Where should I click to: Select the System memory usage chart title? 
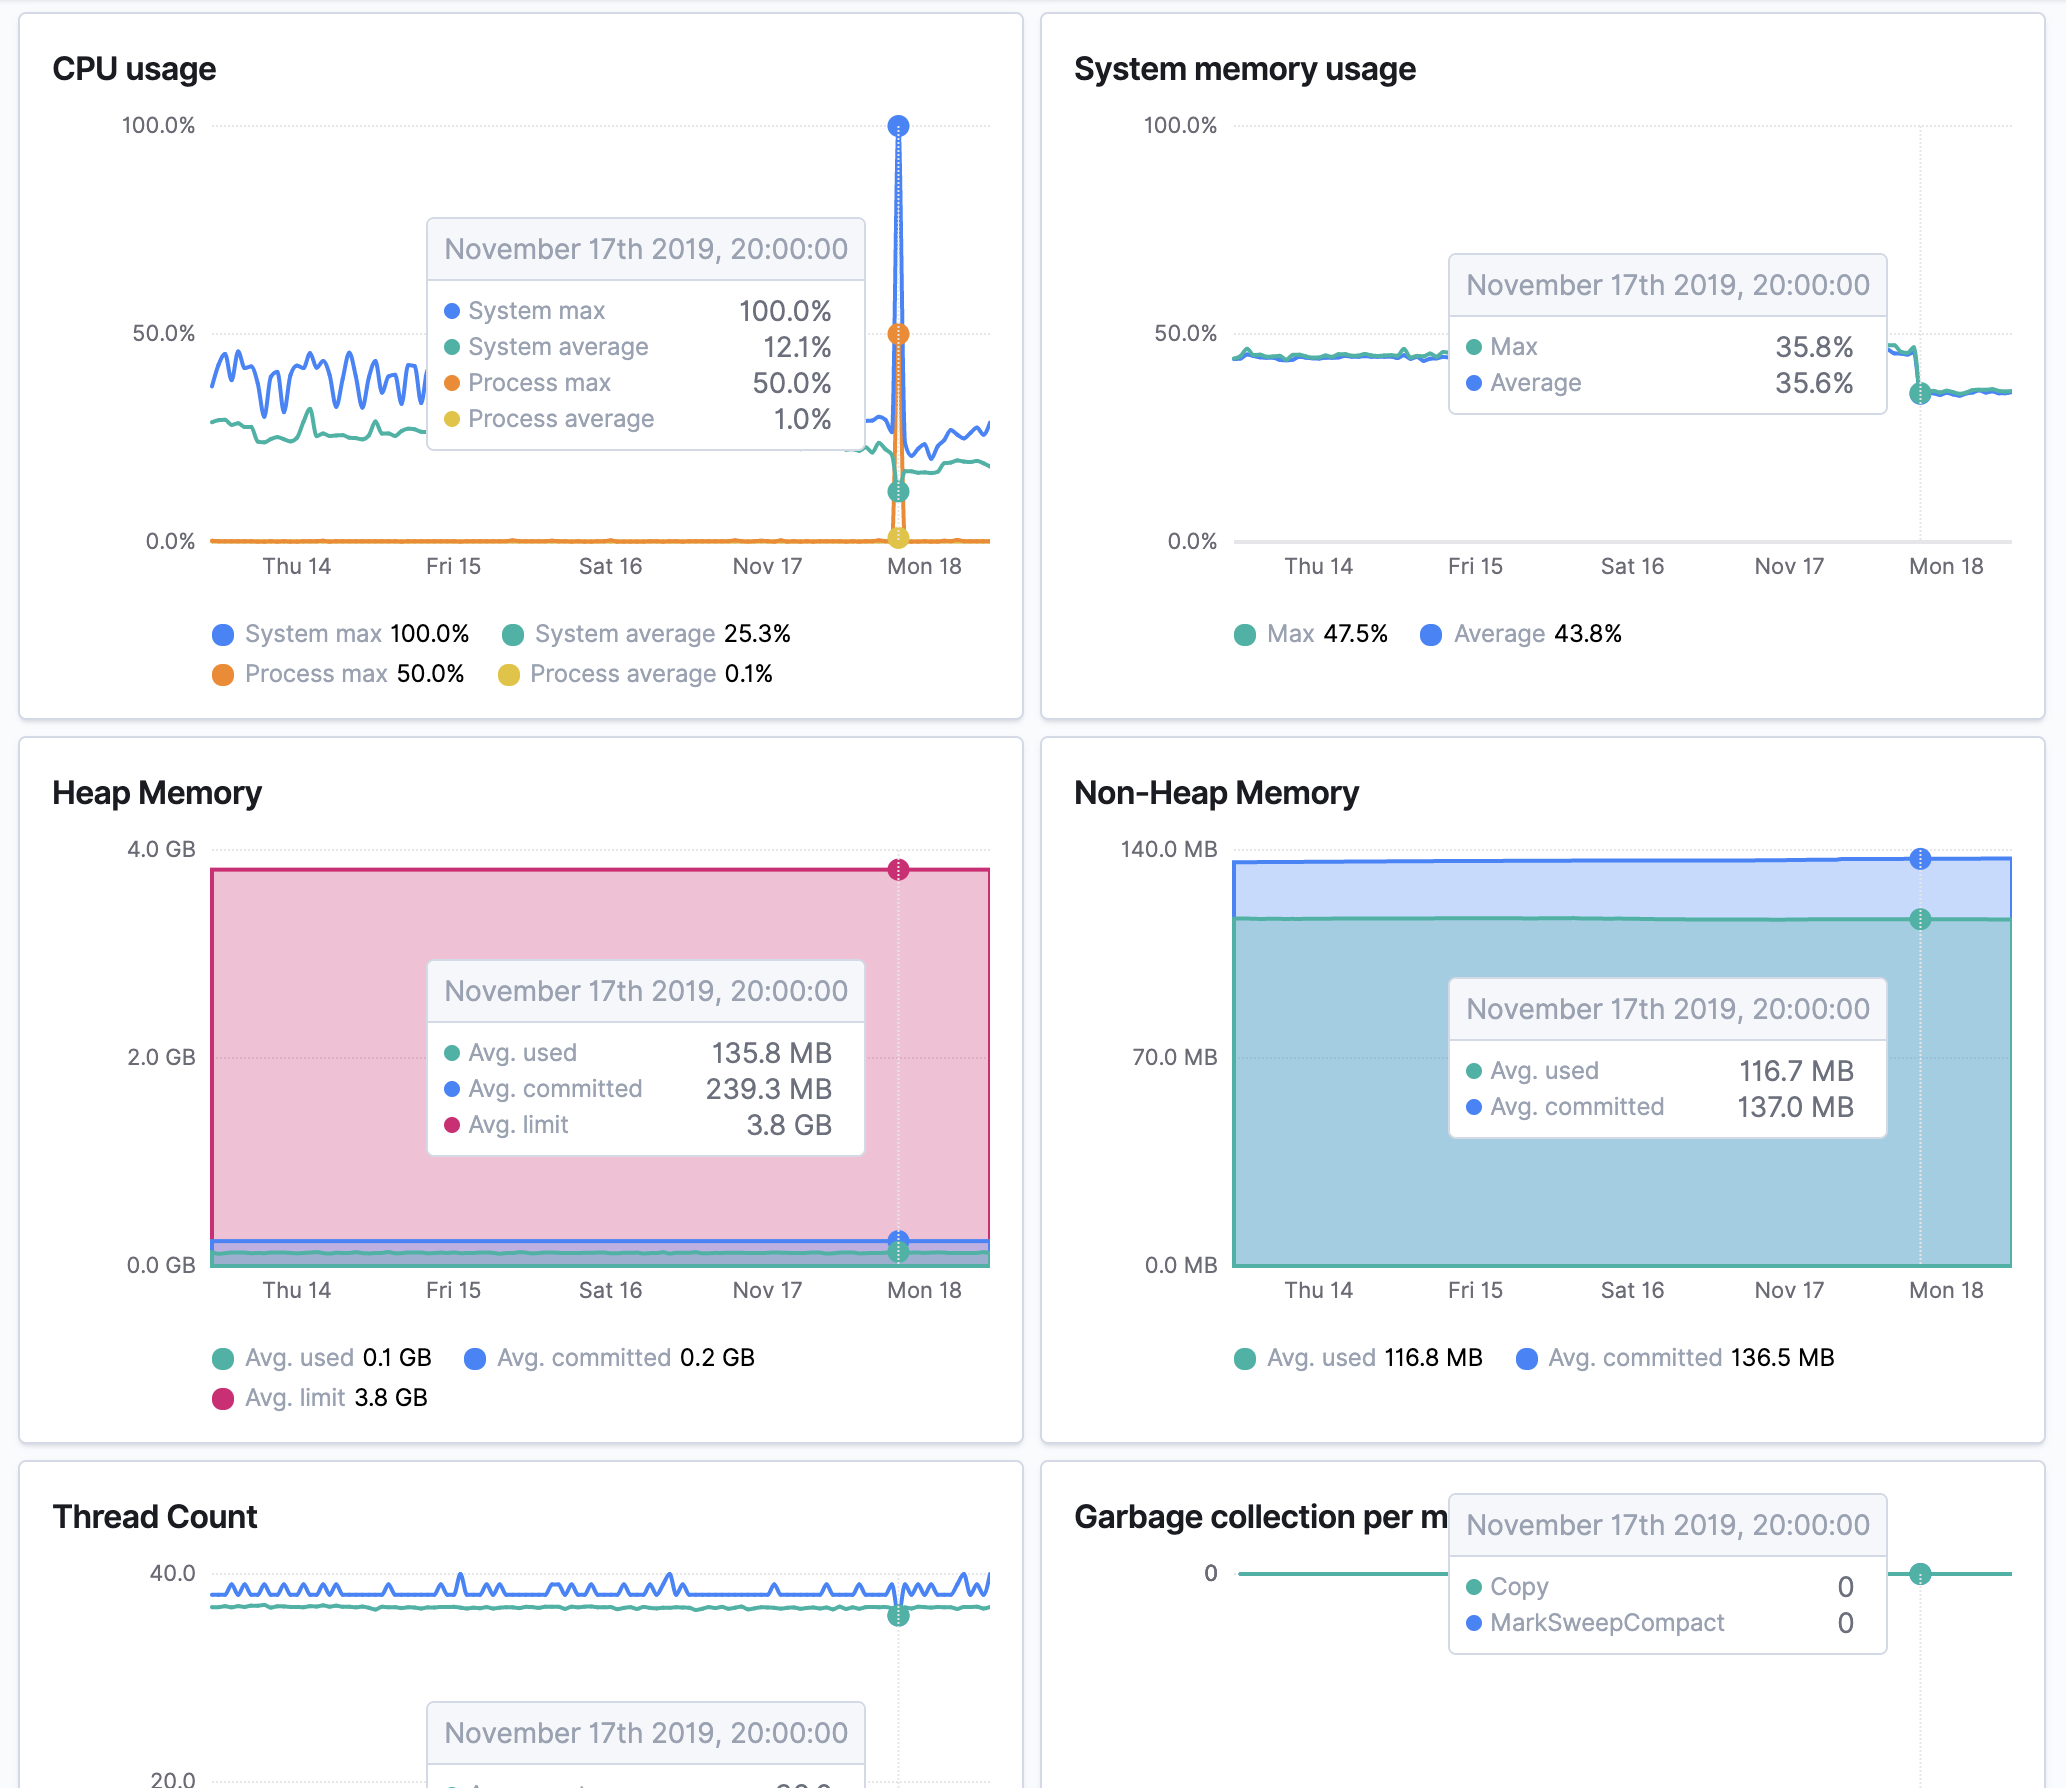point(1244,68)
